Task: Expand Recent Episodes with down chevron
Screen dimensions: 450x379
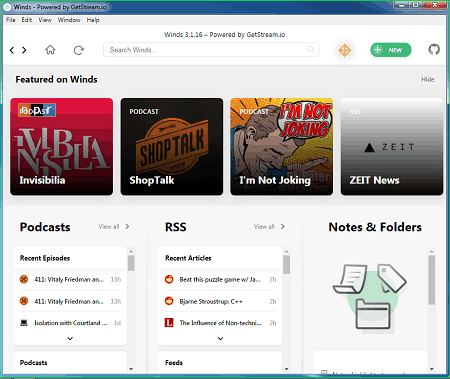Action: point(70,338)
